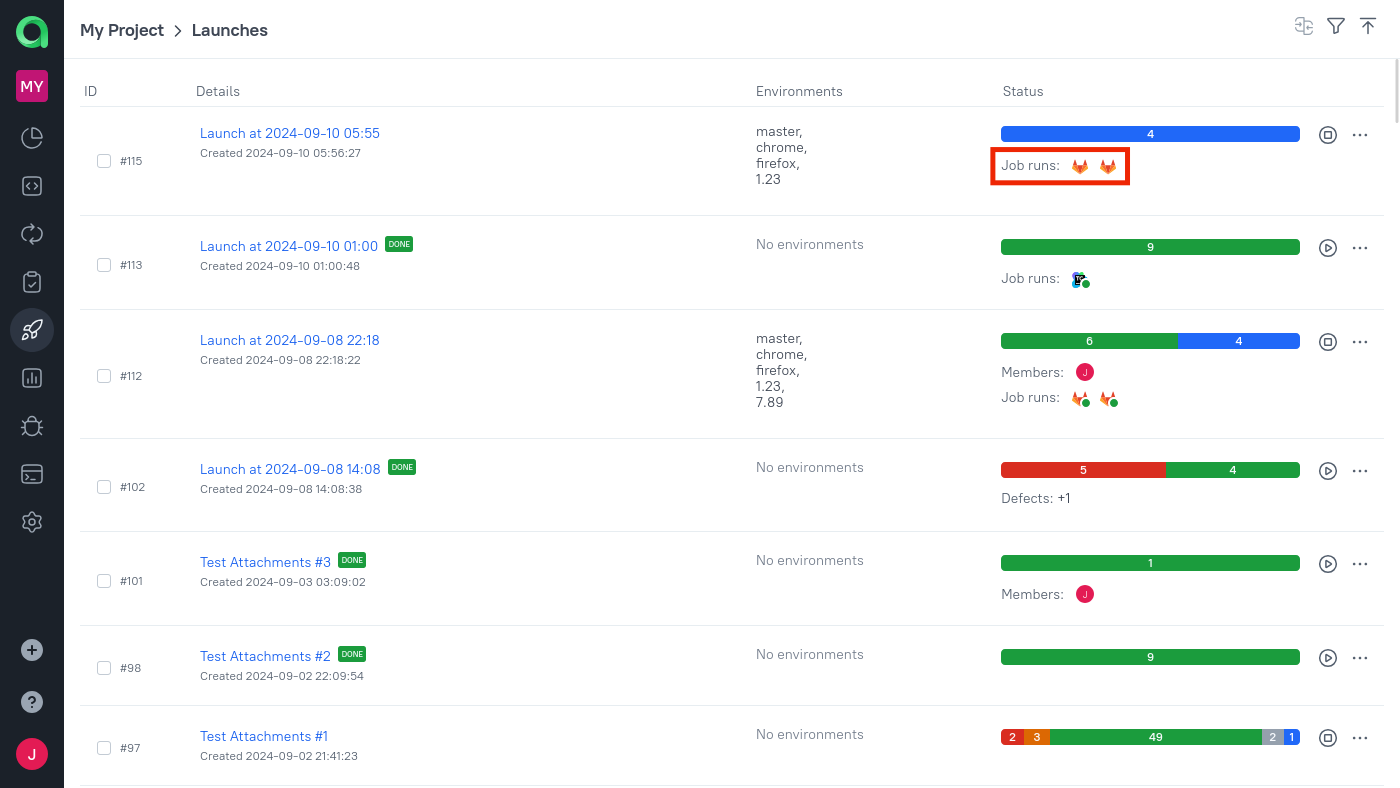Open more options menu for launch #113
This screenshot has width=1400, height=788.
point(1360,248)
